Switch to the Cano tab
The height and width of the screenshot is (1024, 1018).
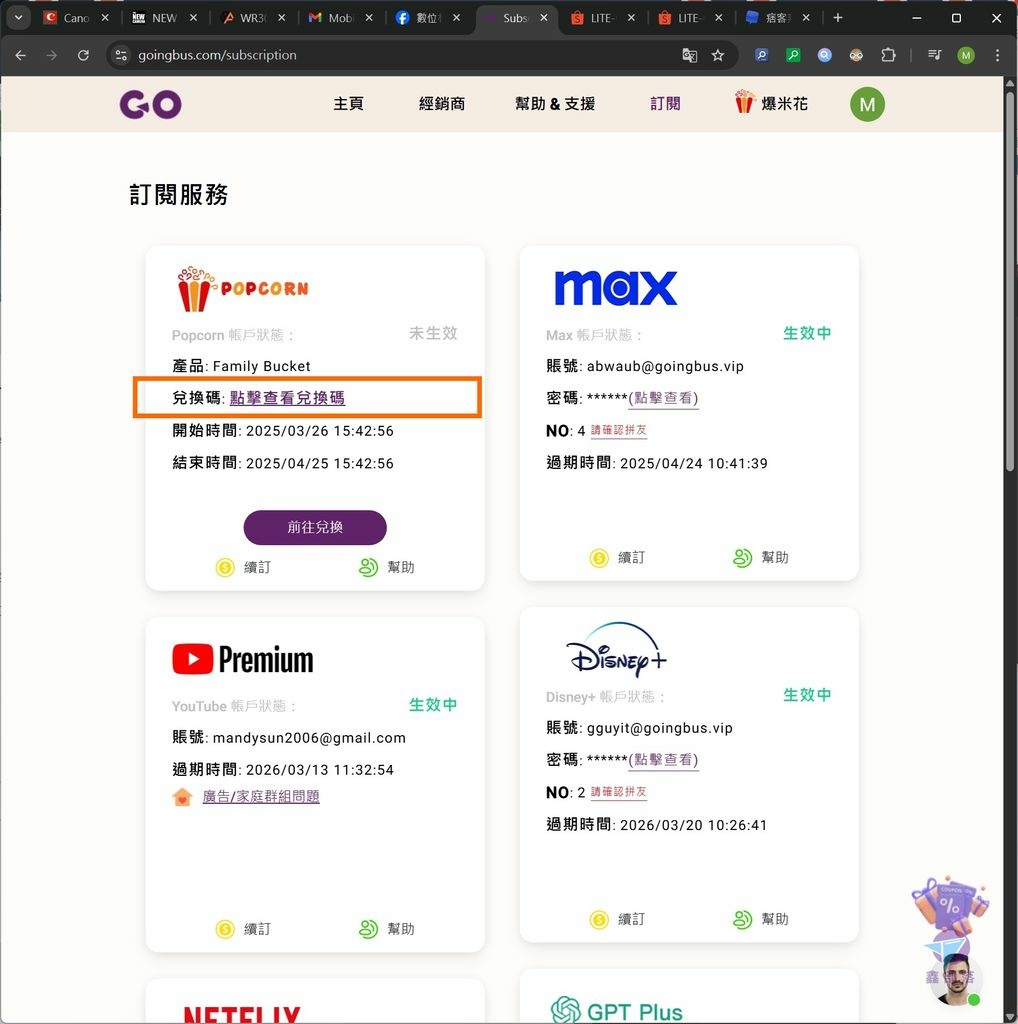click(76, 18)
